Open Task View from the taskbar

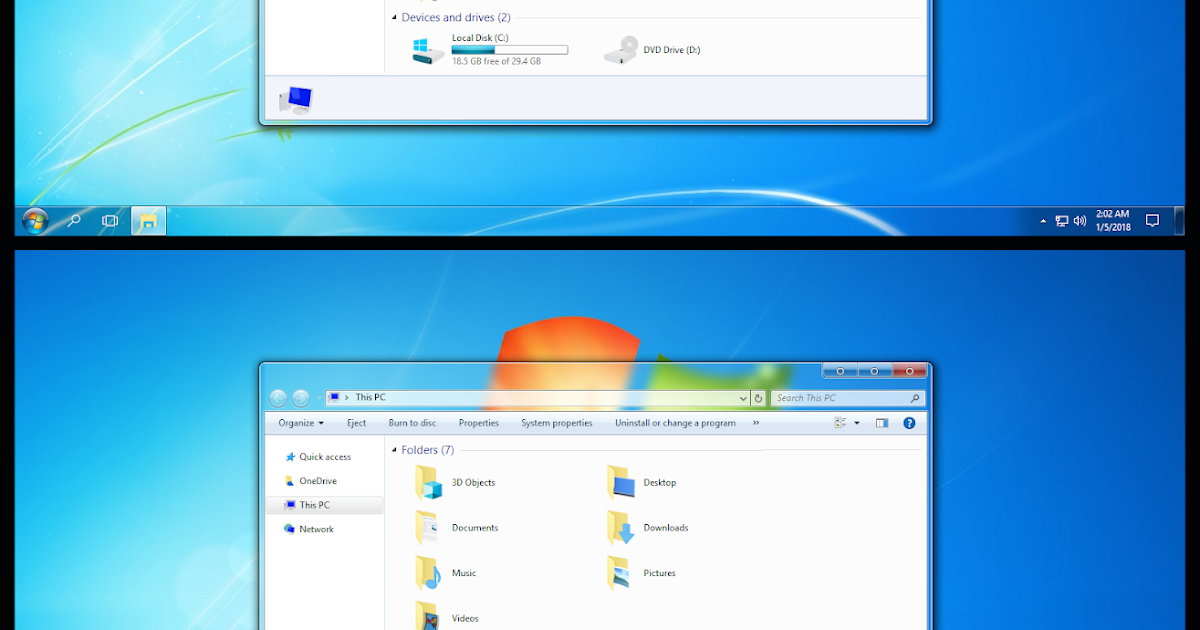(x=110, y=221)
